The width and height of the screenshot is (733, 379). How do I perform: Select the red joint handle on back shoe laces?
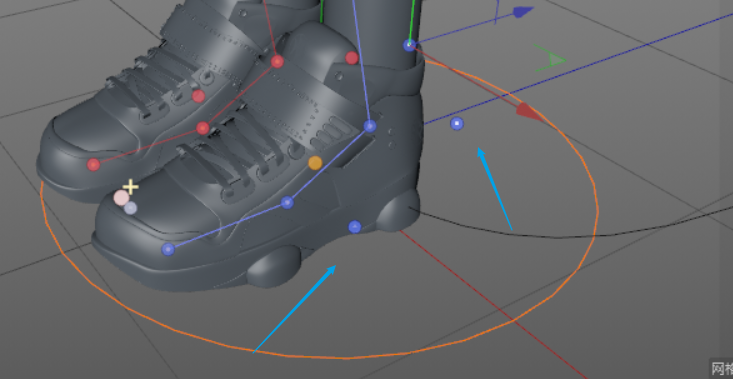tap(199, 96)
